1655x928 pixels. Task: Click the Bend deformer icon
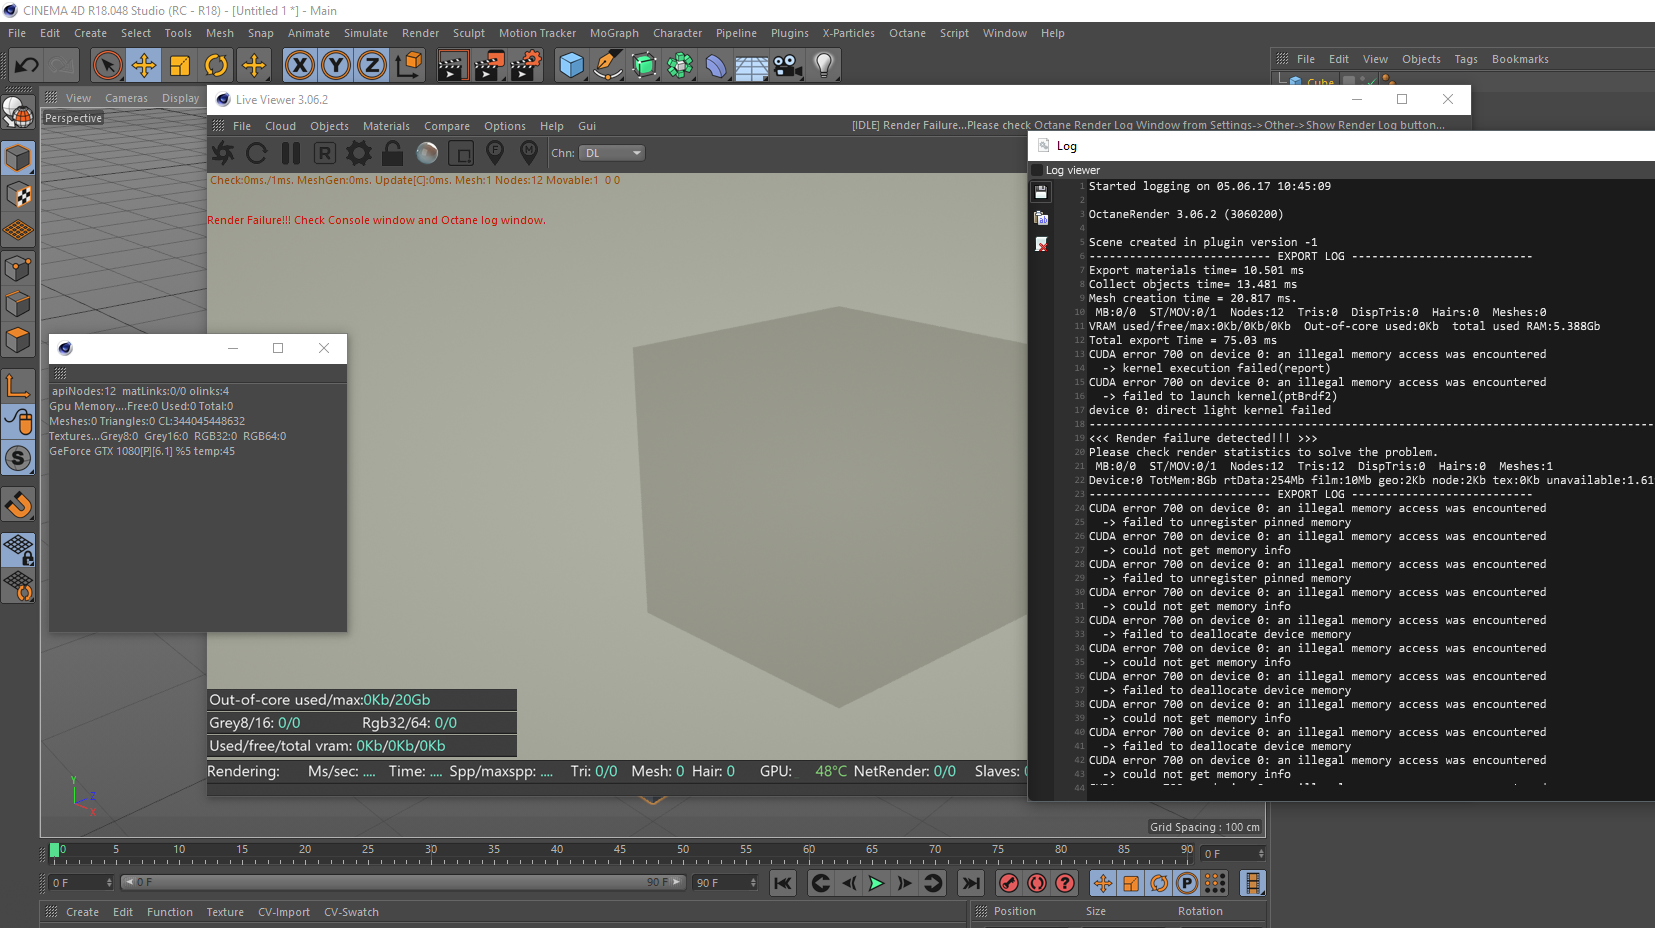716,66
